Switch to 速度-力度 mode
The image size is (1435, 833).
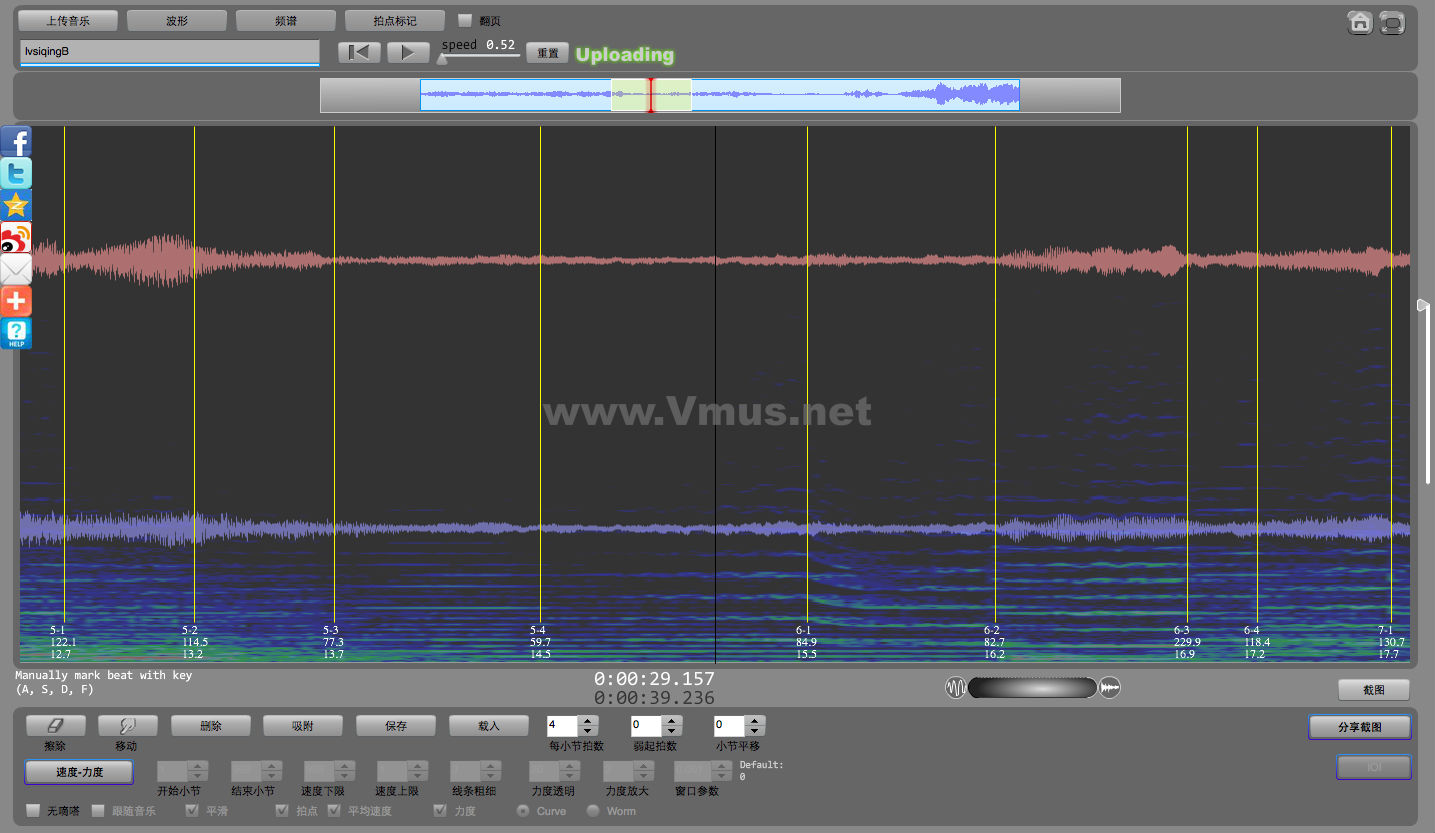(79, 772)
